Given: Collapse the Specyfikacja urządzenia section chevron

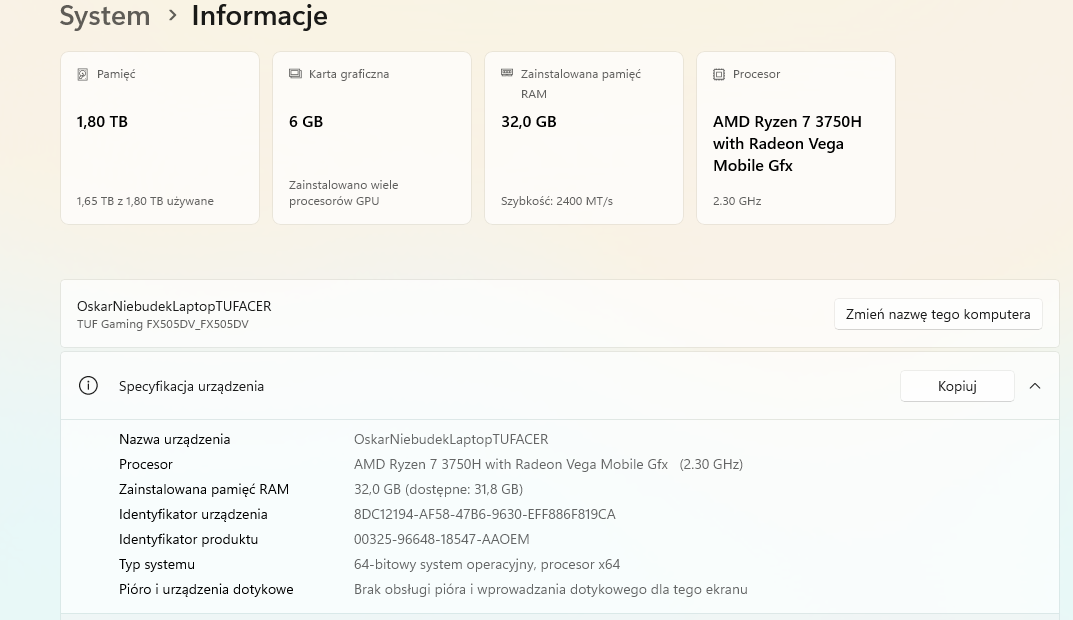Looking at the screenshot, I should [x=1035, y=386].
